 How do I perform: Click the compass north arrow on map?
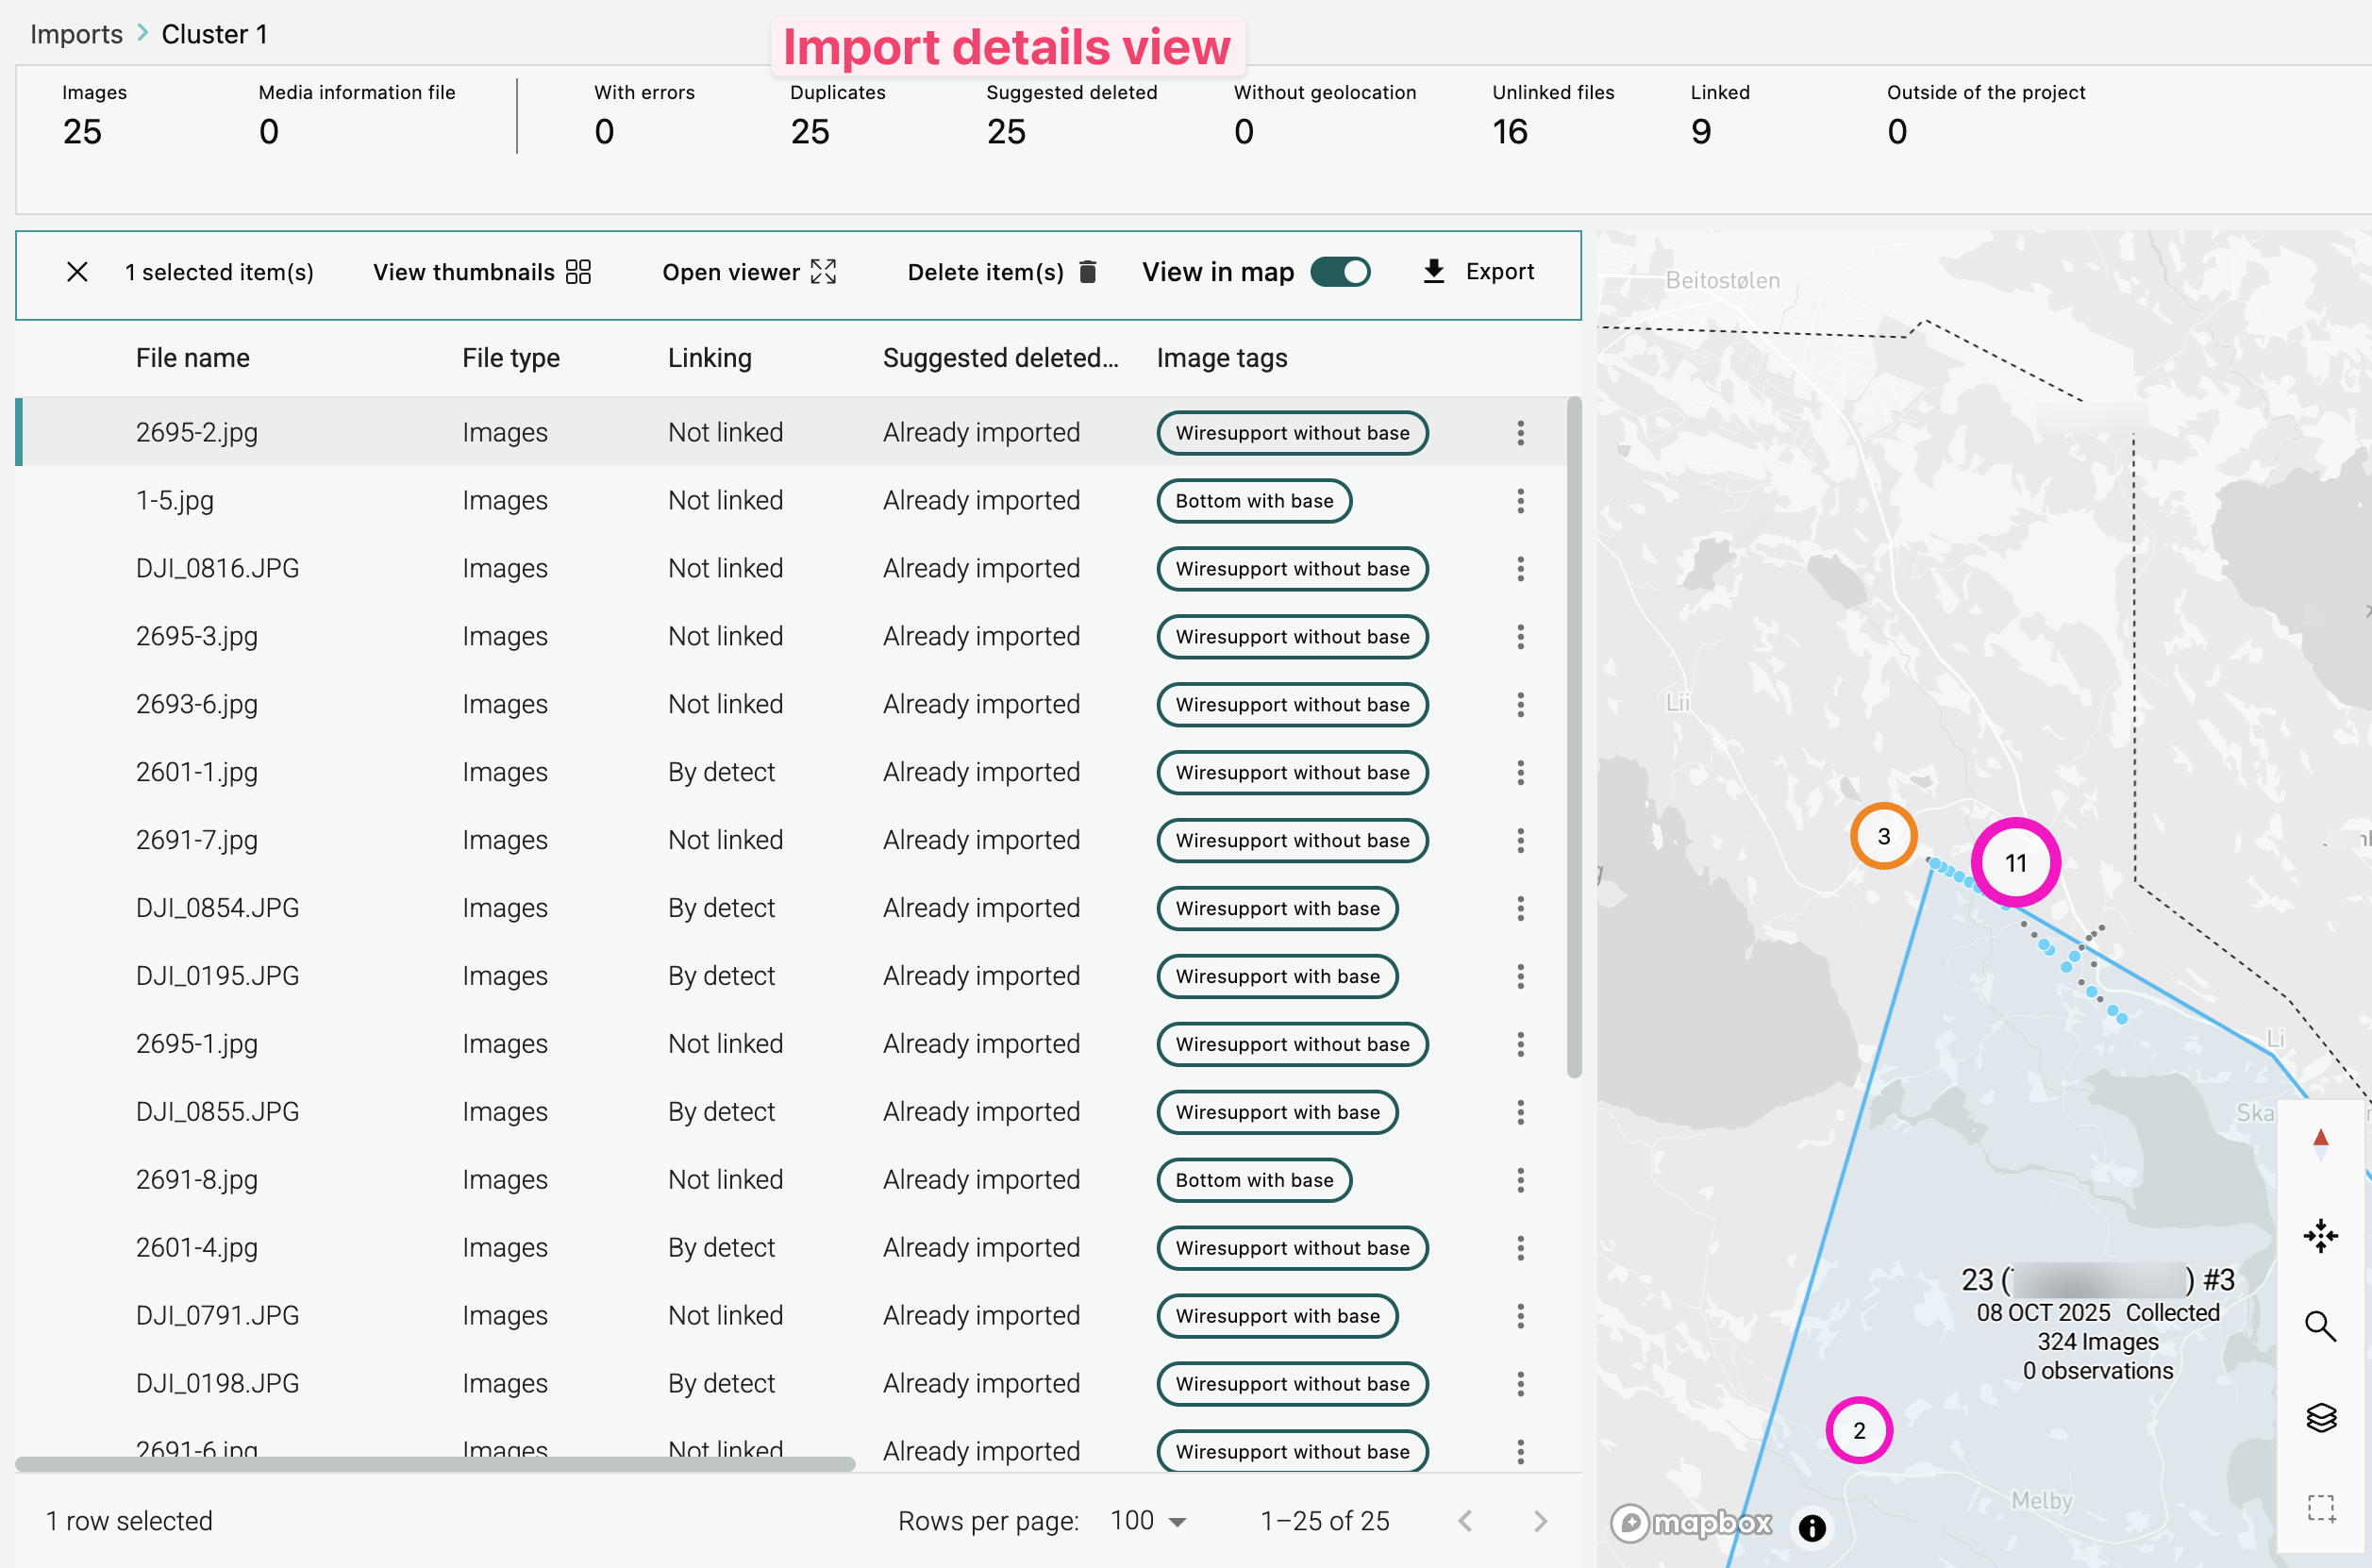tap(2320, 1143)
